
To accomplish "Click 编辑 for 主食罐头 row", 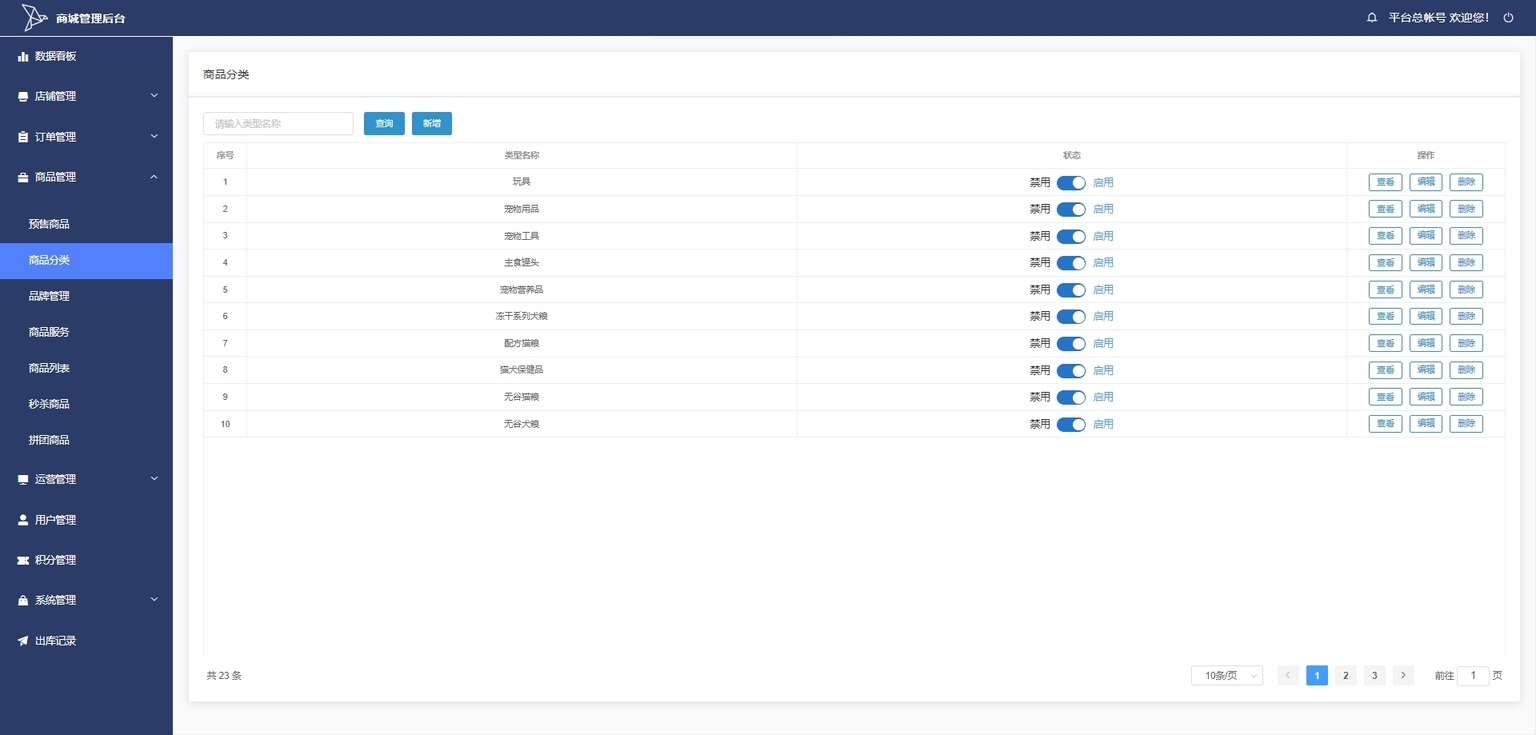I will pyautogui.click(x=1426, y=263).
